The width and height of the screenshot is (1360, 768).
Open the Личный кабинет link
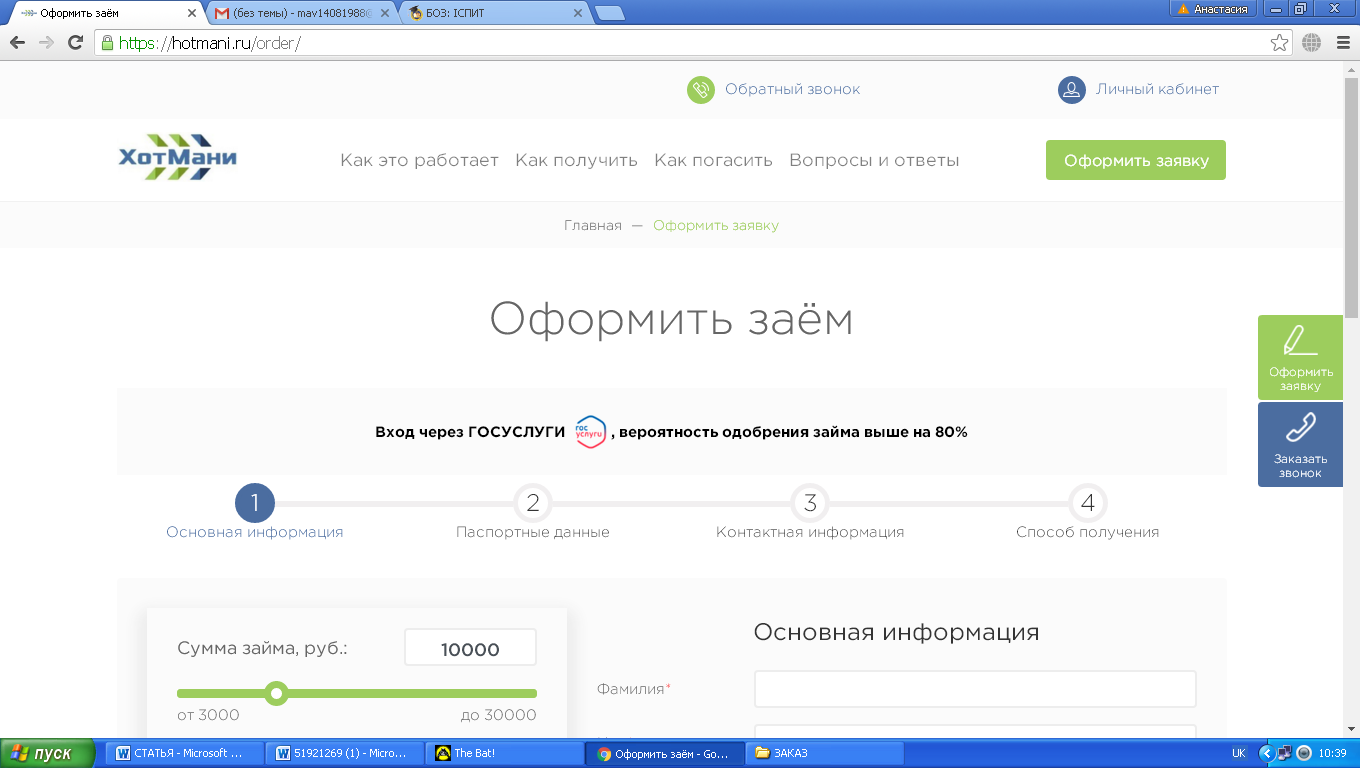(x=1157, y=89)
